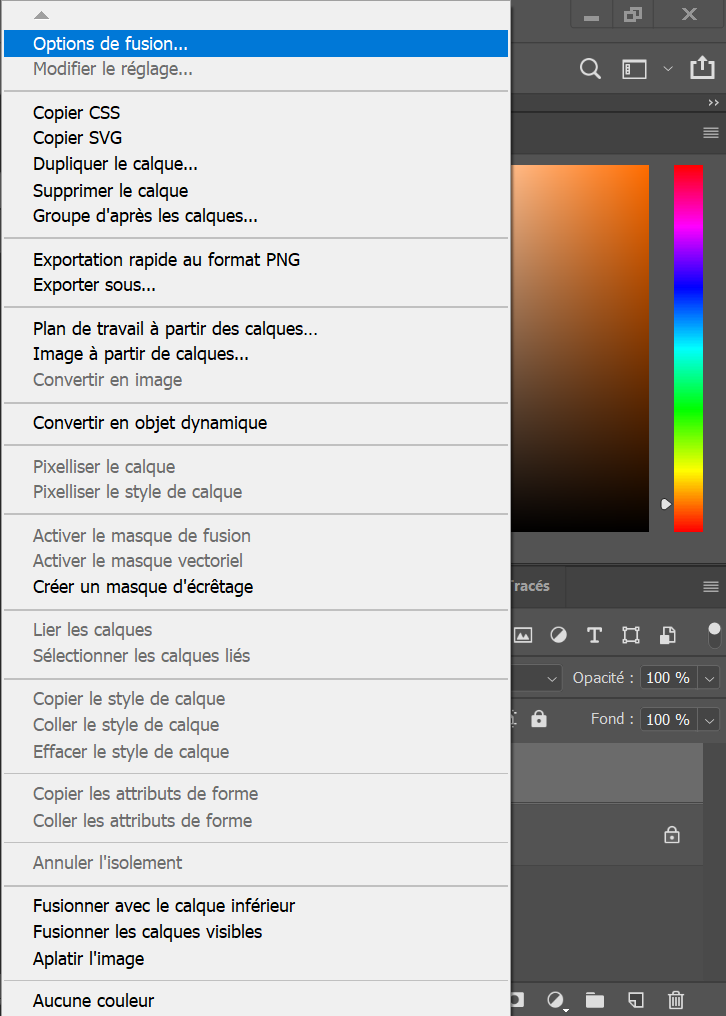Toggle the layer filtering switch
726x1016 pixels.
[x=714, y=635]
